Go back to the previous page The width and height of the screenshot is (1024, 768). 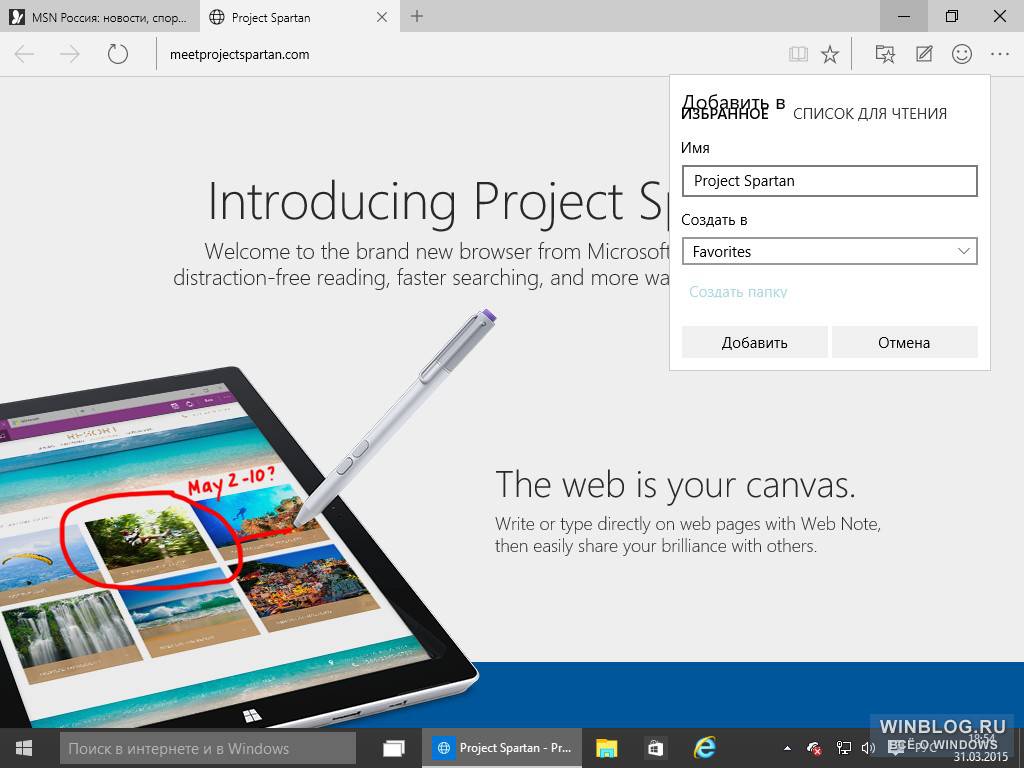coord(24,54)
